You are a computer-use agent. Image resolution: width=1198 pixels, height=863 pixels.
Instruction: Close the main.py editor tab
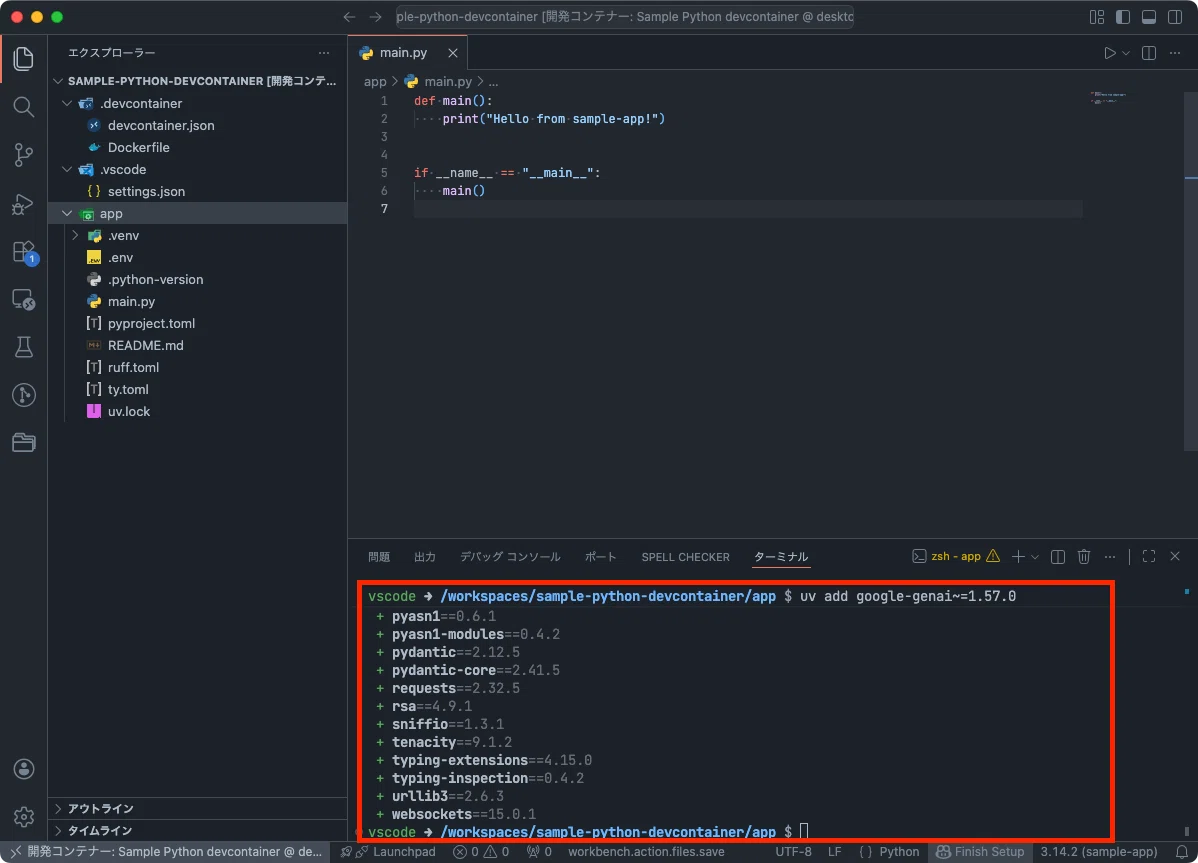(453, 53)
